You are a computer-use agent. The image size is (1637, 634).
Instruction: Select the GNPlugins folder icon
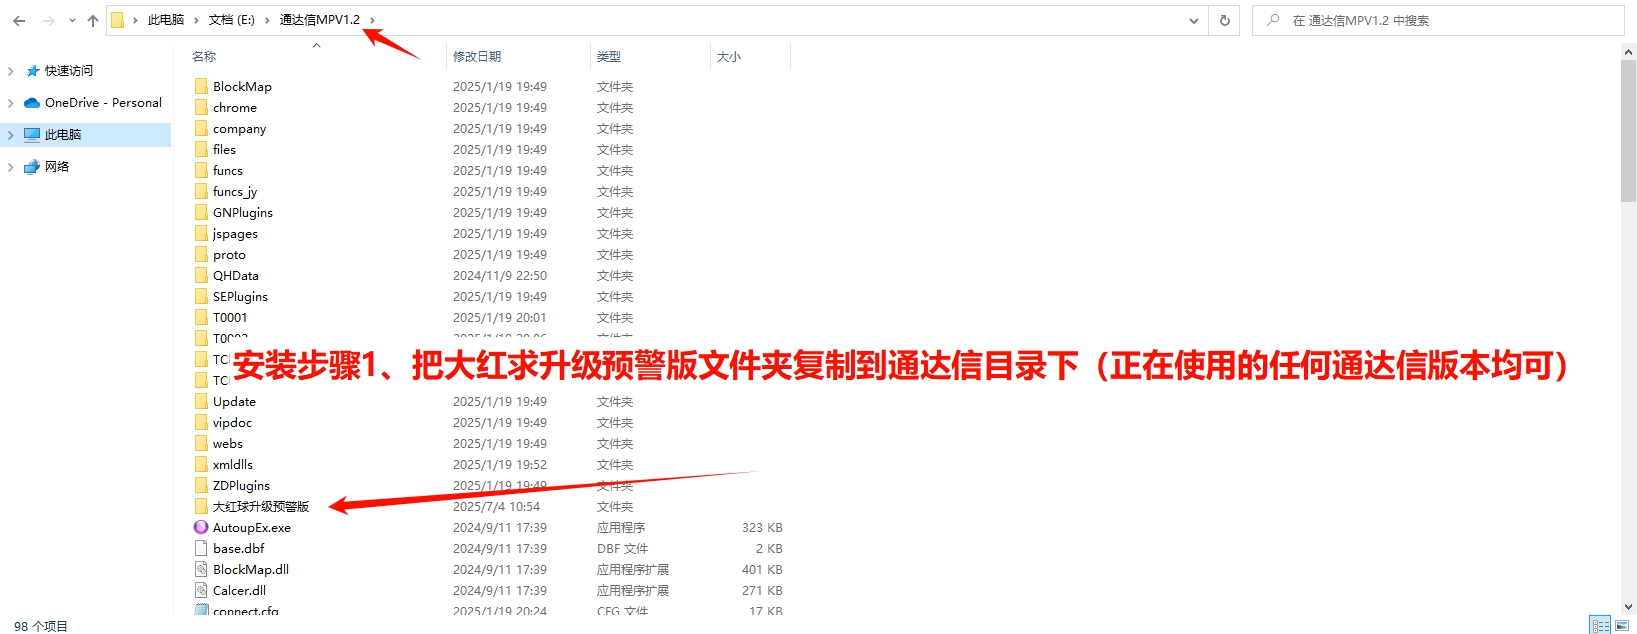coord(201,212)
